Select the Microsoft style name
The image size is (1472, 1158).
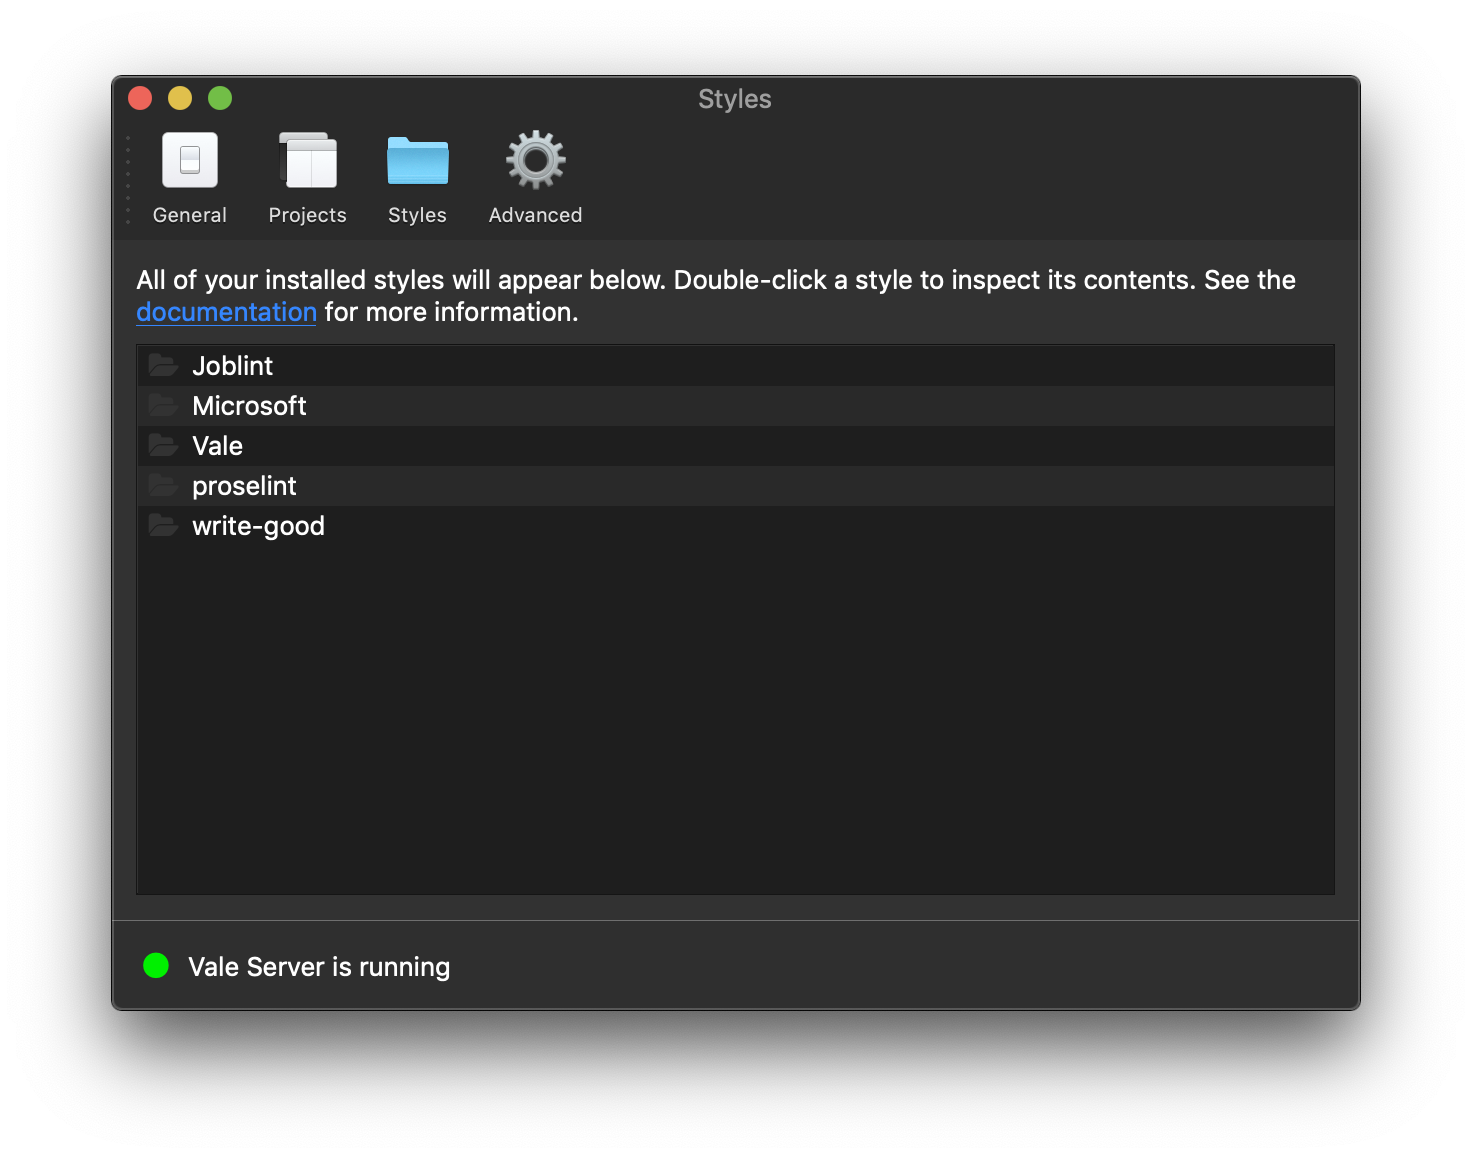pos(250,406)
